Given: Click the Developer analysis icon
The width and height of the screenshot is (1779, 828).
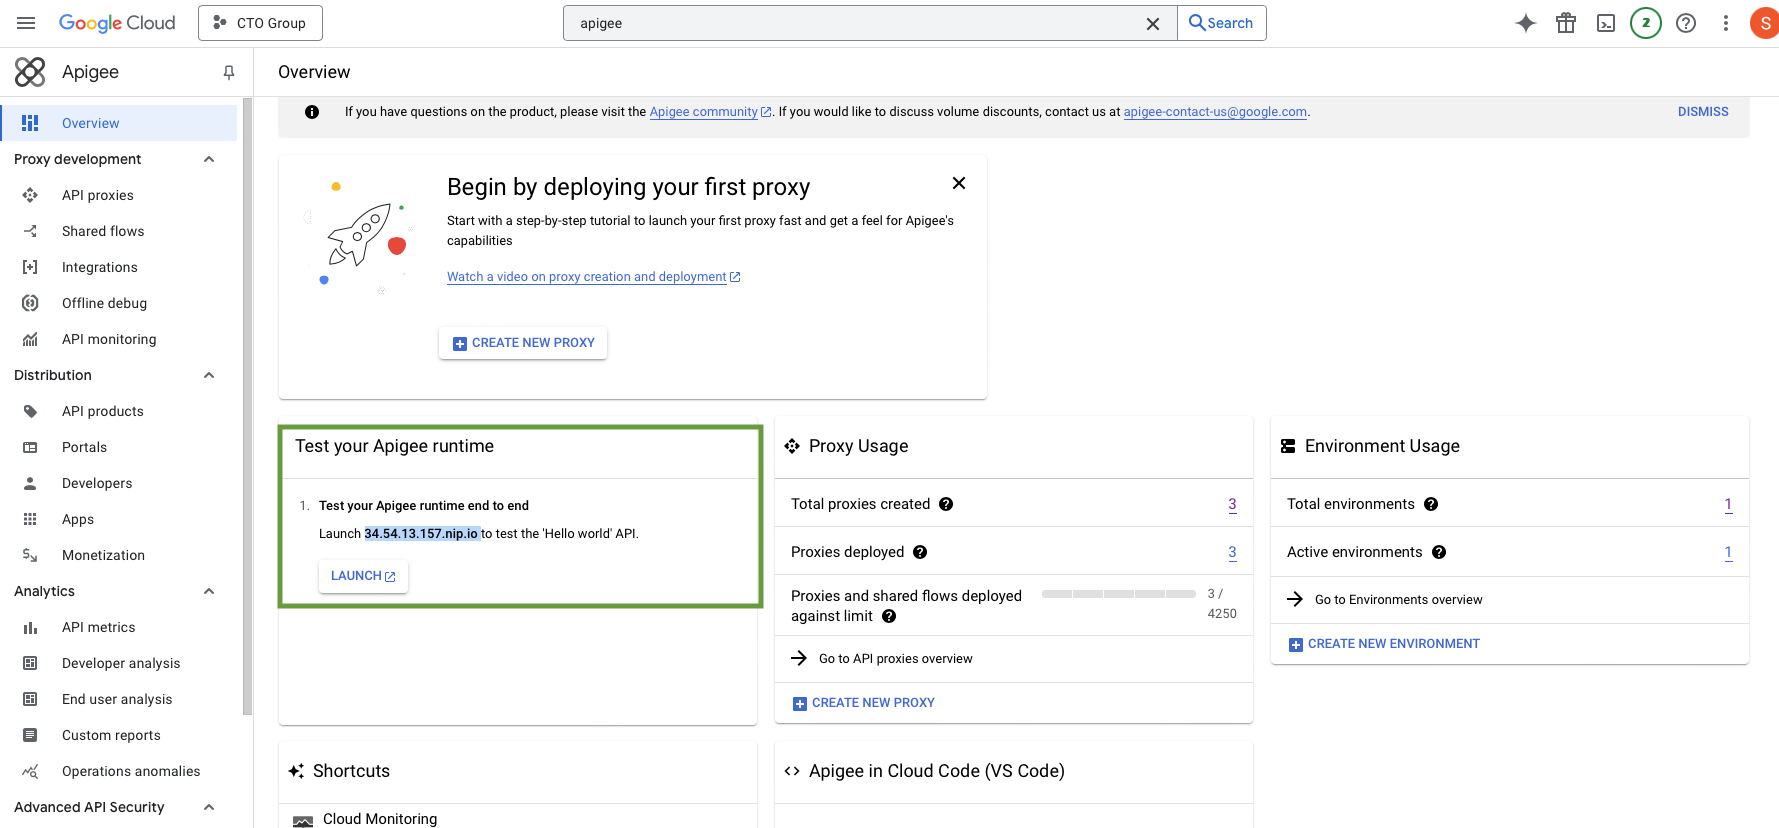Looking at the screenshot, I should pos(30,663).
